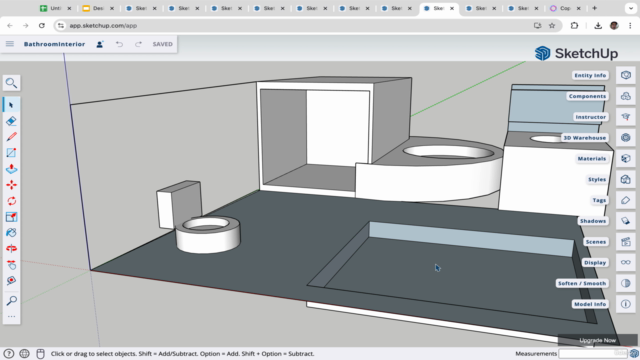This screenshot has height=360, width=640.
Task: Expand the tab search dropdown
Action: [x=631, y=8]
